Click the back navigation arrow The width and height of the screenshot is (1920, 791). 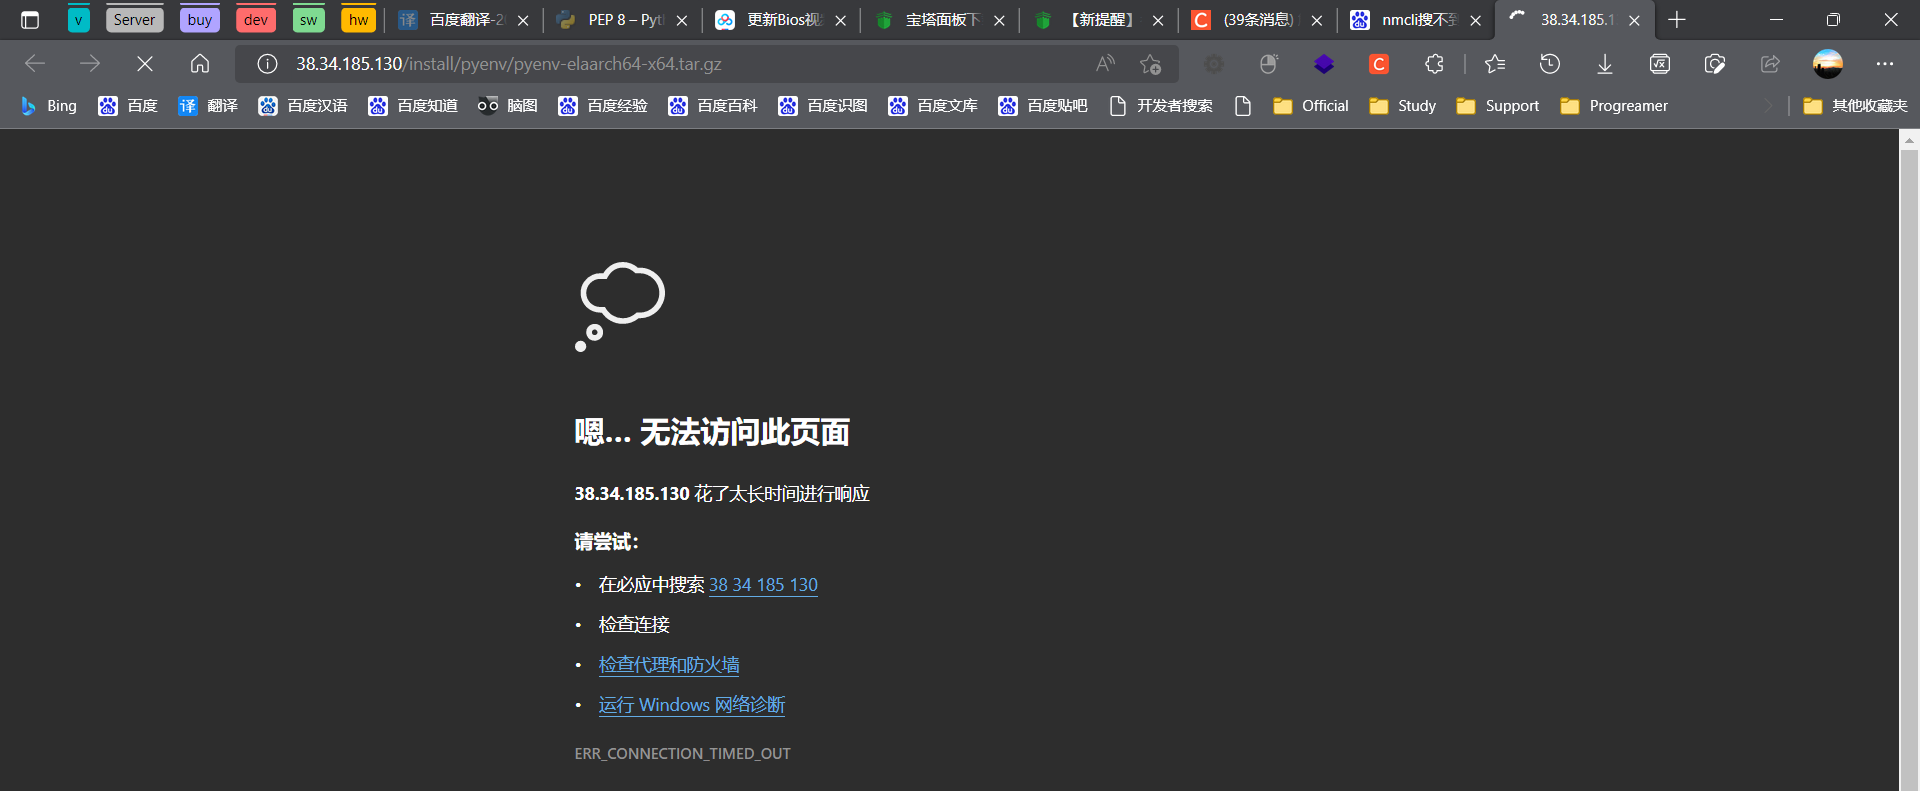tap(35, 64)
